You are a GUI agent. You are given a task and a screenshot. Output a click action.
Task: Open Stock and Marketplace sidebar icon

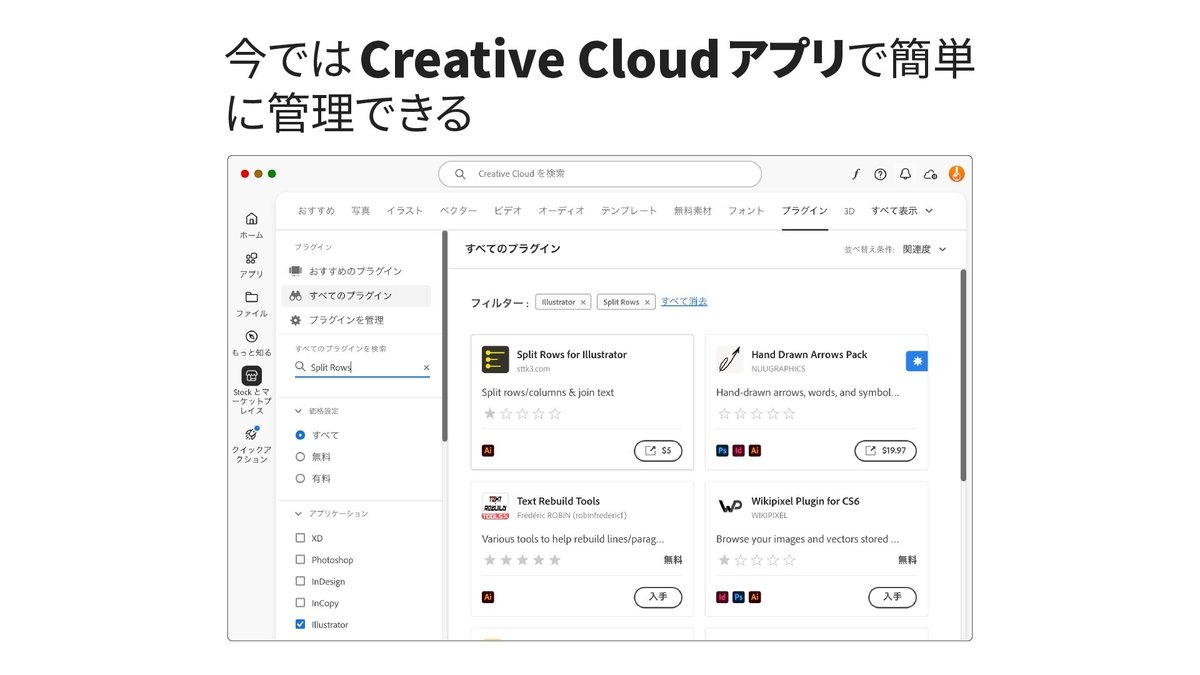point(251,376)
